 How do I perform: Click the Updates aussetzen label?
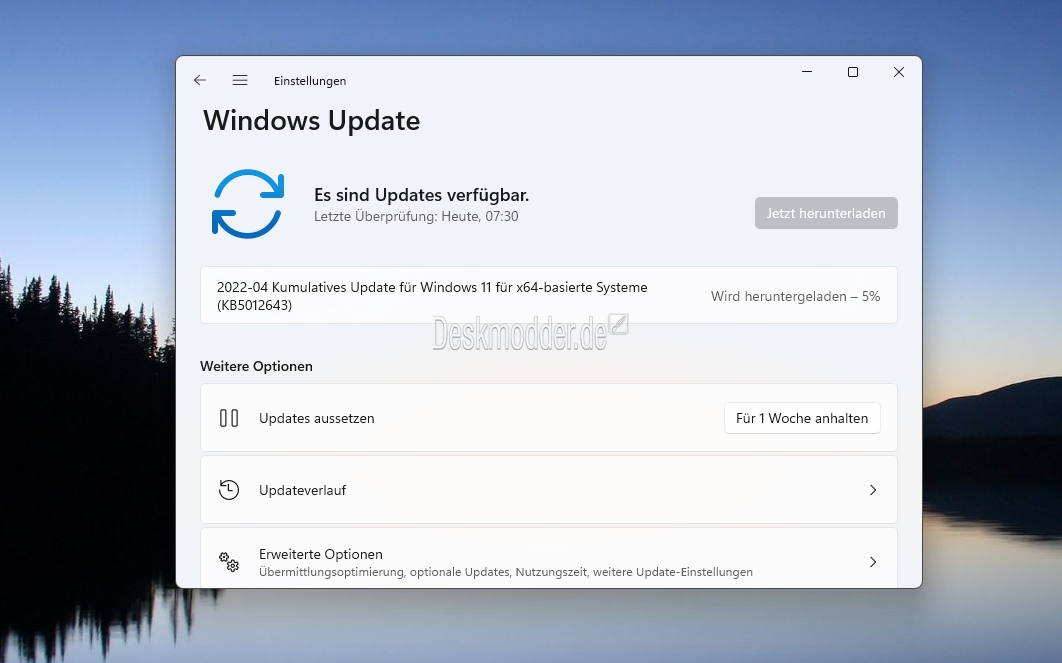point(316,419)
